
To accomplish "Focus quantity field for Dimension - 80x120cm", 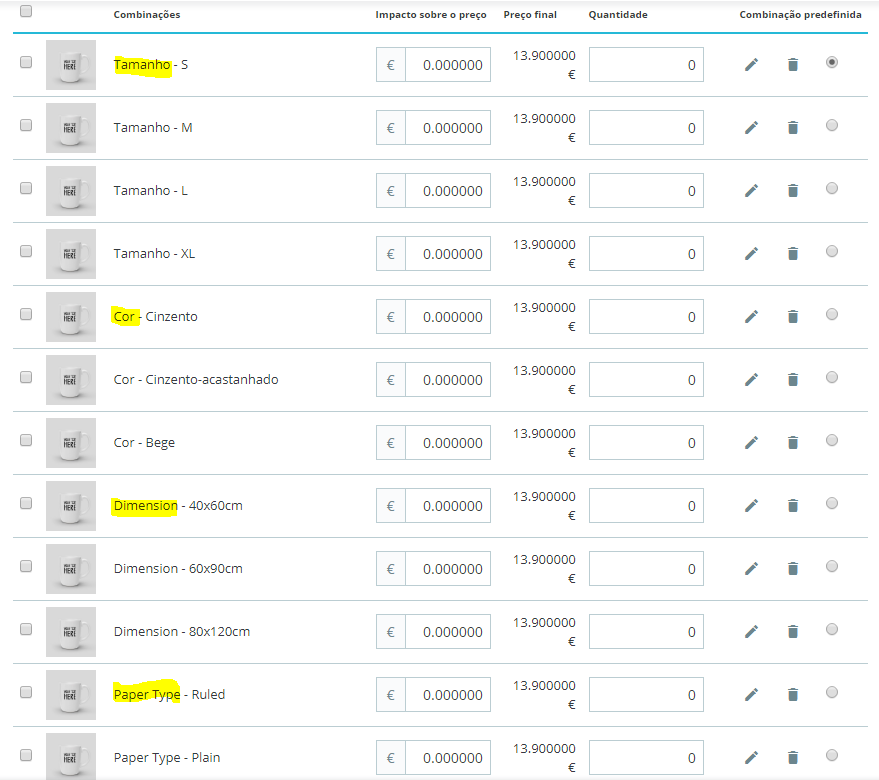I will tap(646, 632).
